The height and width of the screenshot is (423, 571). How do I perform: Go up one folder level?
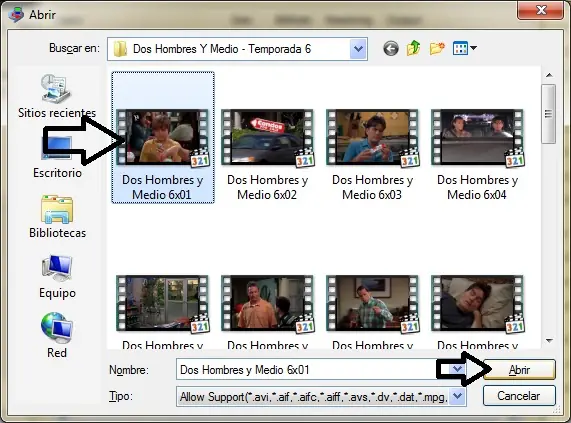pyautogui.click(x=414, y=48)
